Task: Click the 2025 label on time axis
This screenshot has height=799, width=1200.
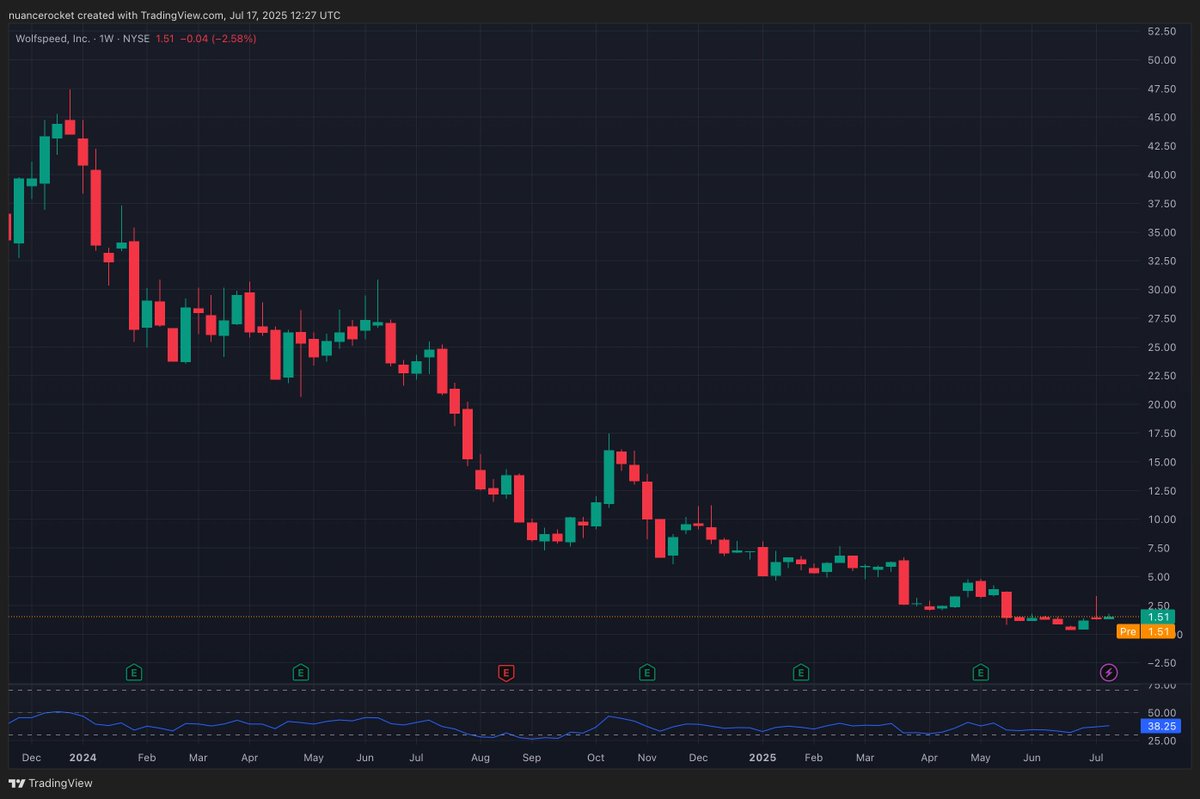Action: (763, 759)
